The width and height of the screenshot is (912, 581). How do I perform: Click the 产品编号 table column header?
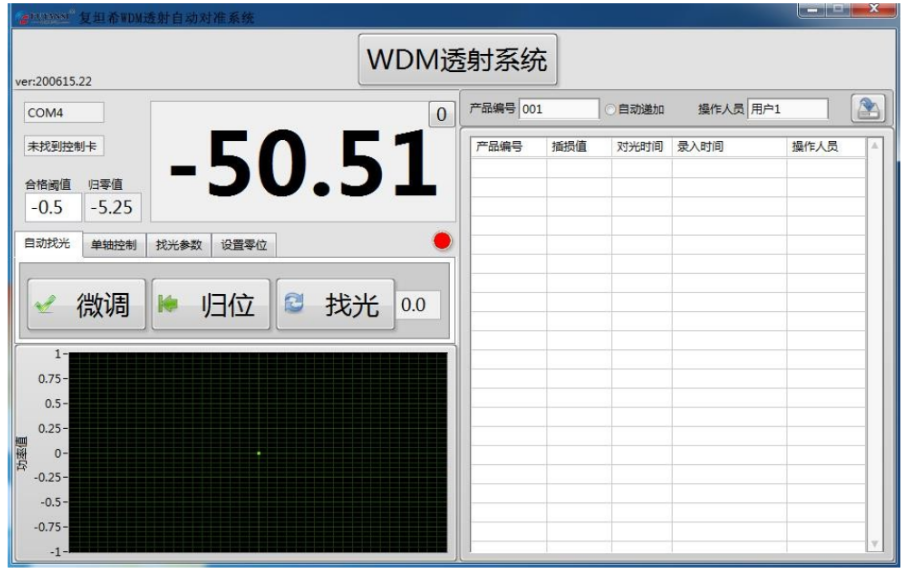pyautogui.click(x=508, y=147)
